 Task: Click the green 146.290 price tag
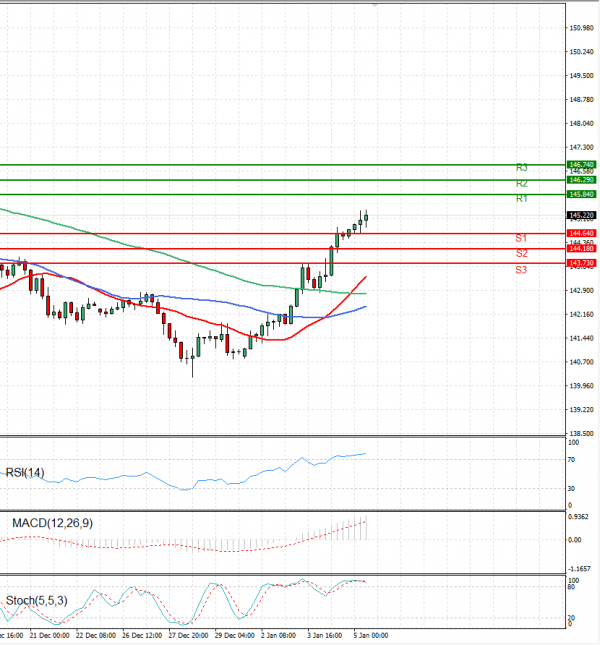coord(581,180)
